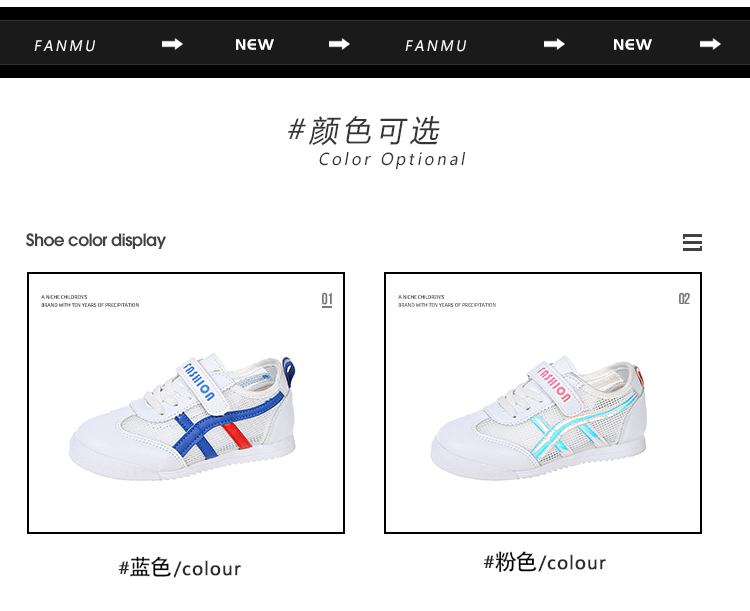Viewport: 750px width, 611px height.
Task: Click the Shoe color display title
Action: [x=96, y=240]
